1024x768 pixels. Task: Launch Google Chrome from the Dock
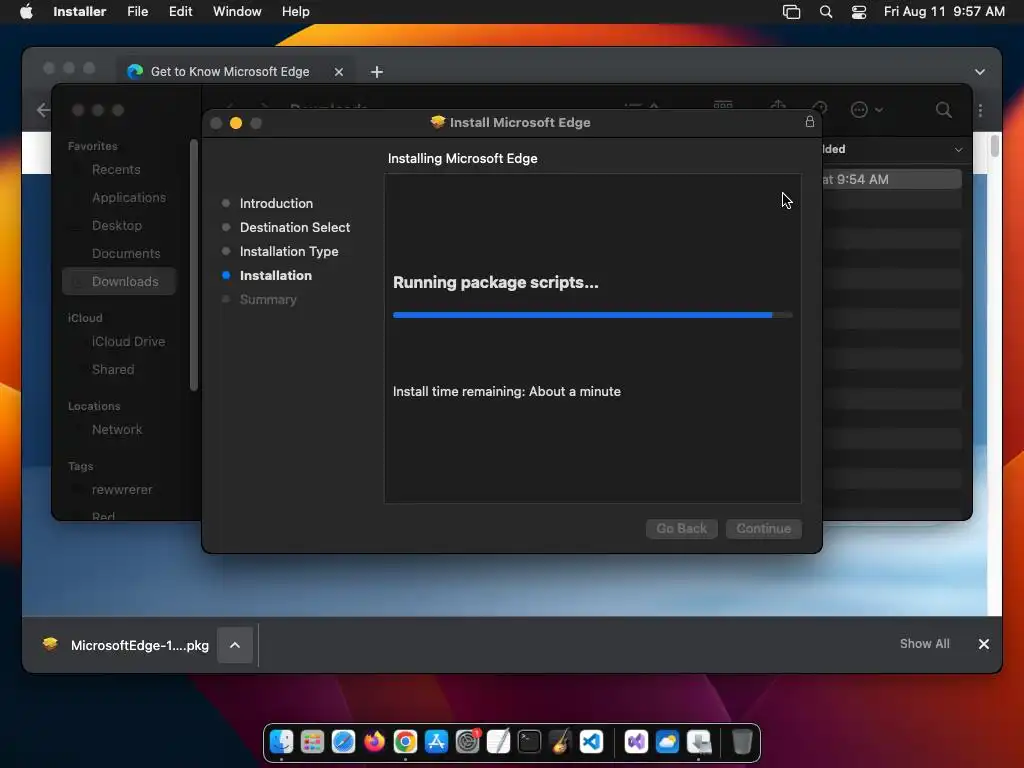click(x=405, y=742)
